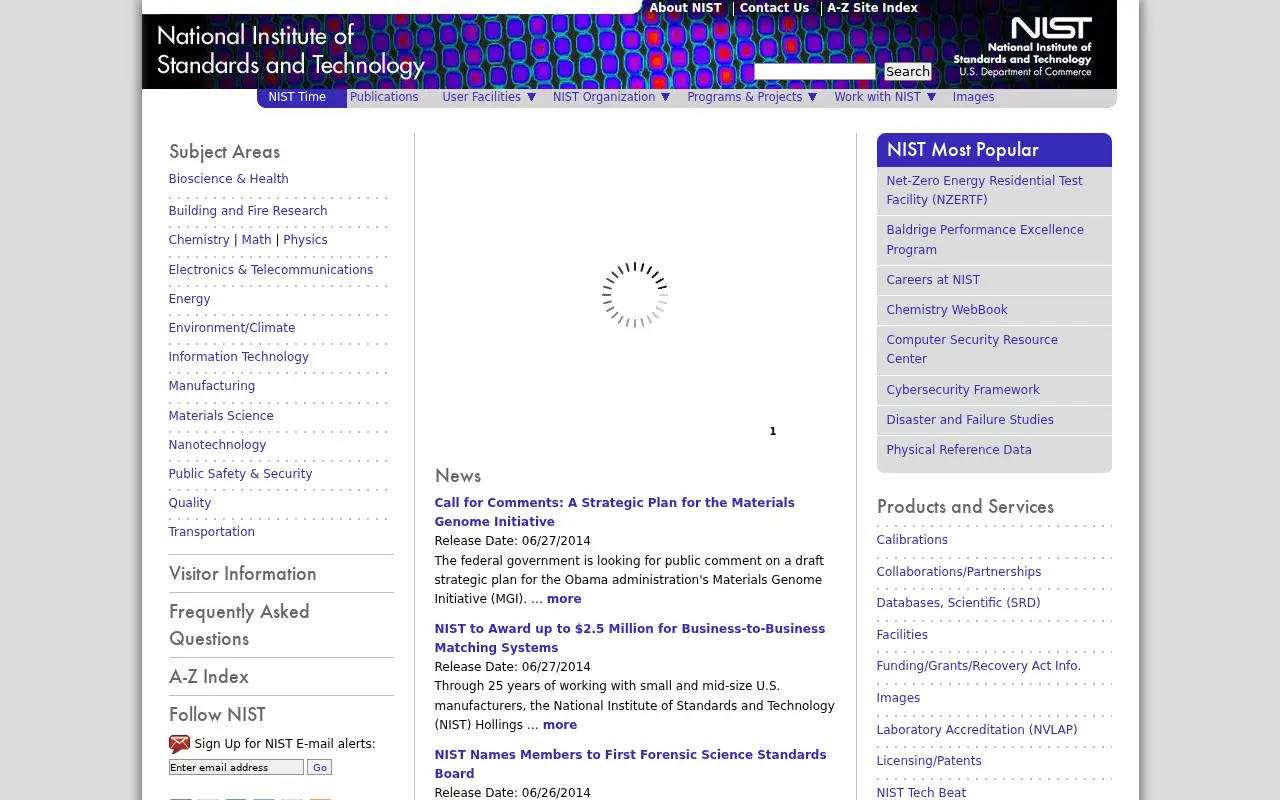Open the Cybersecurity Framework link
The height and width of the screenshot is (800, 1280).
[963, 390]
